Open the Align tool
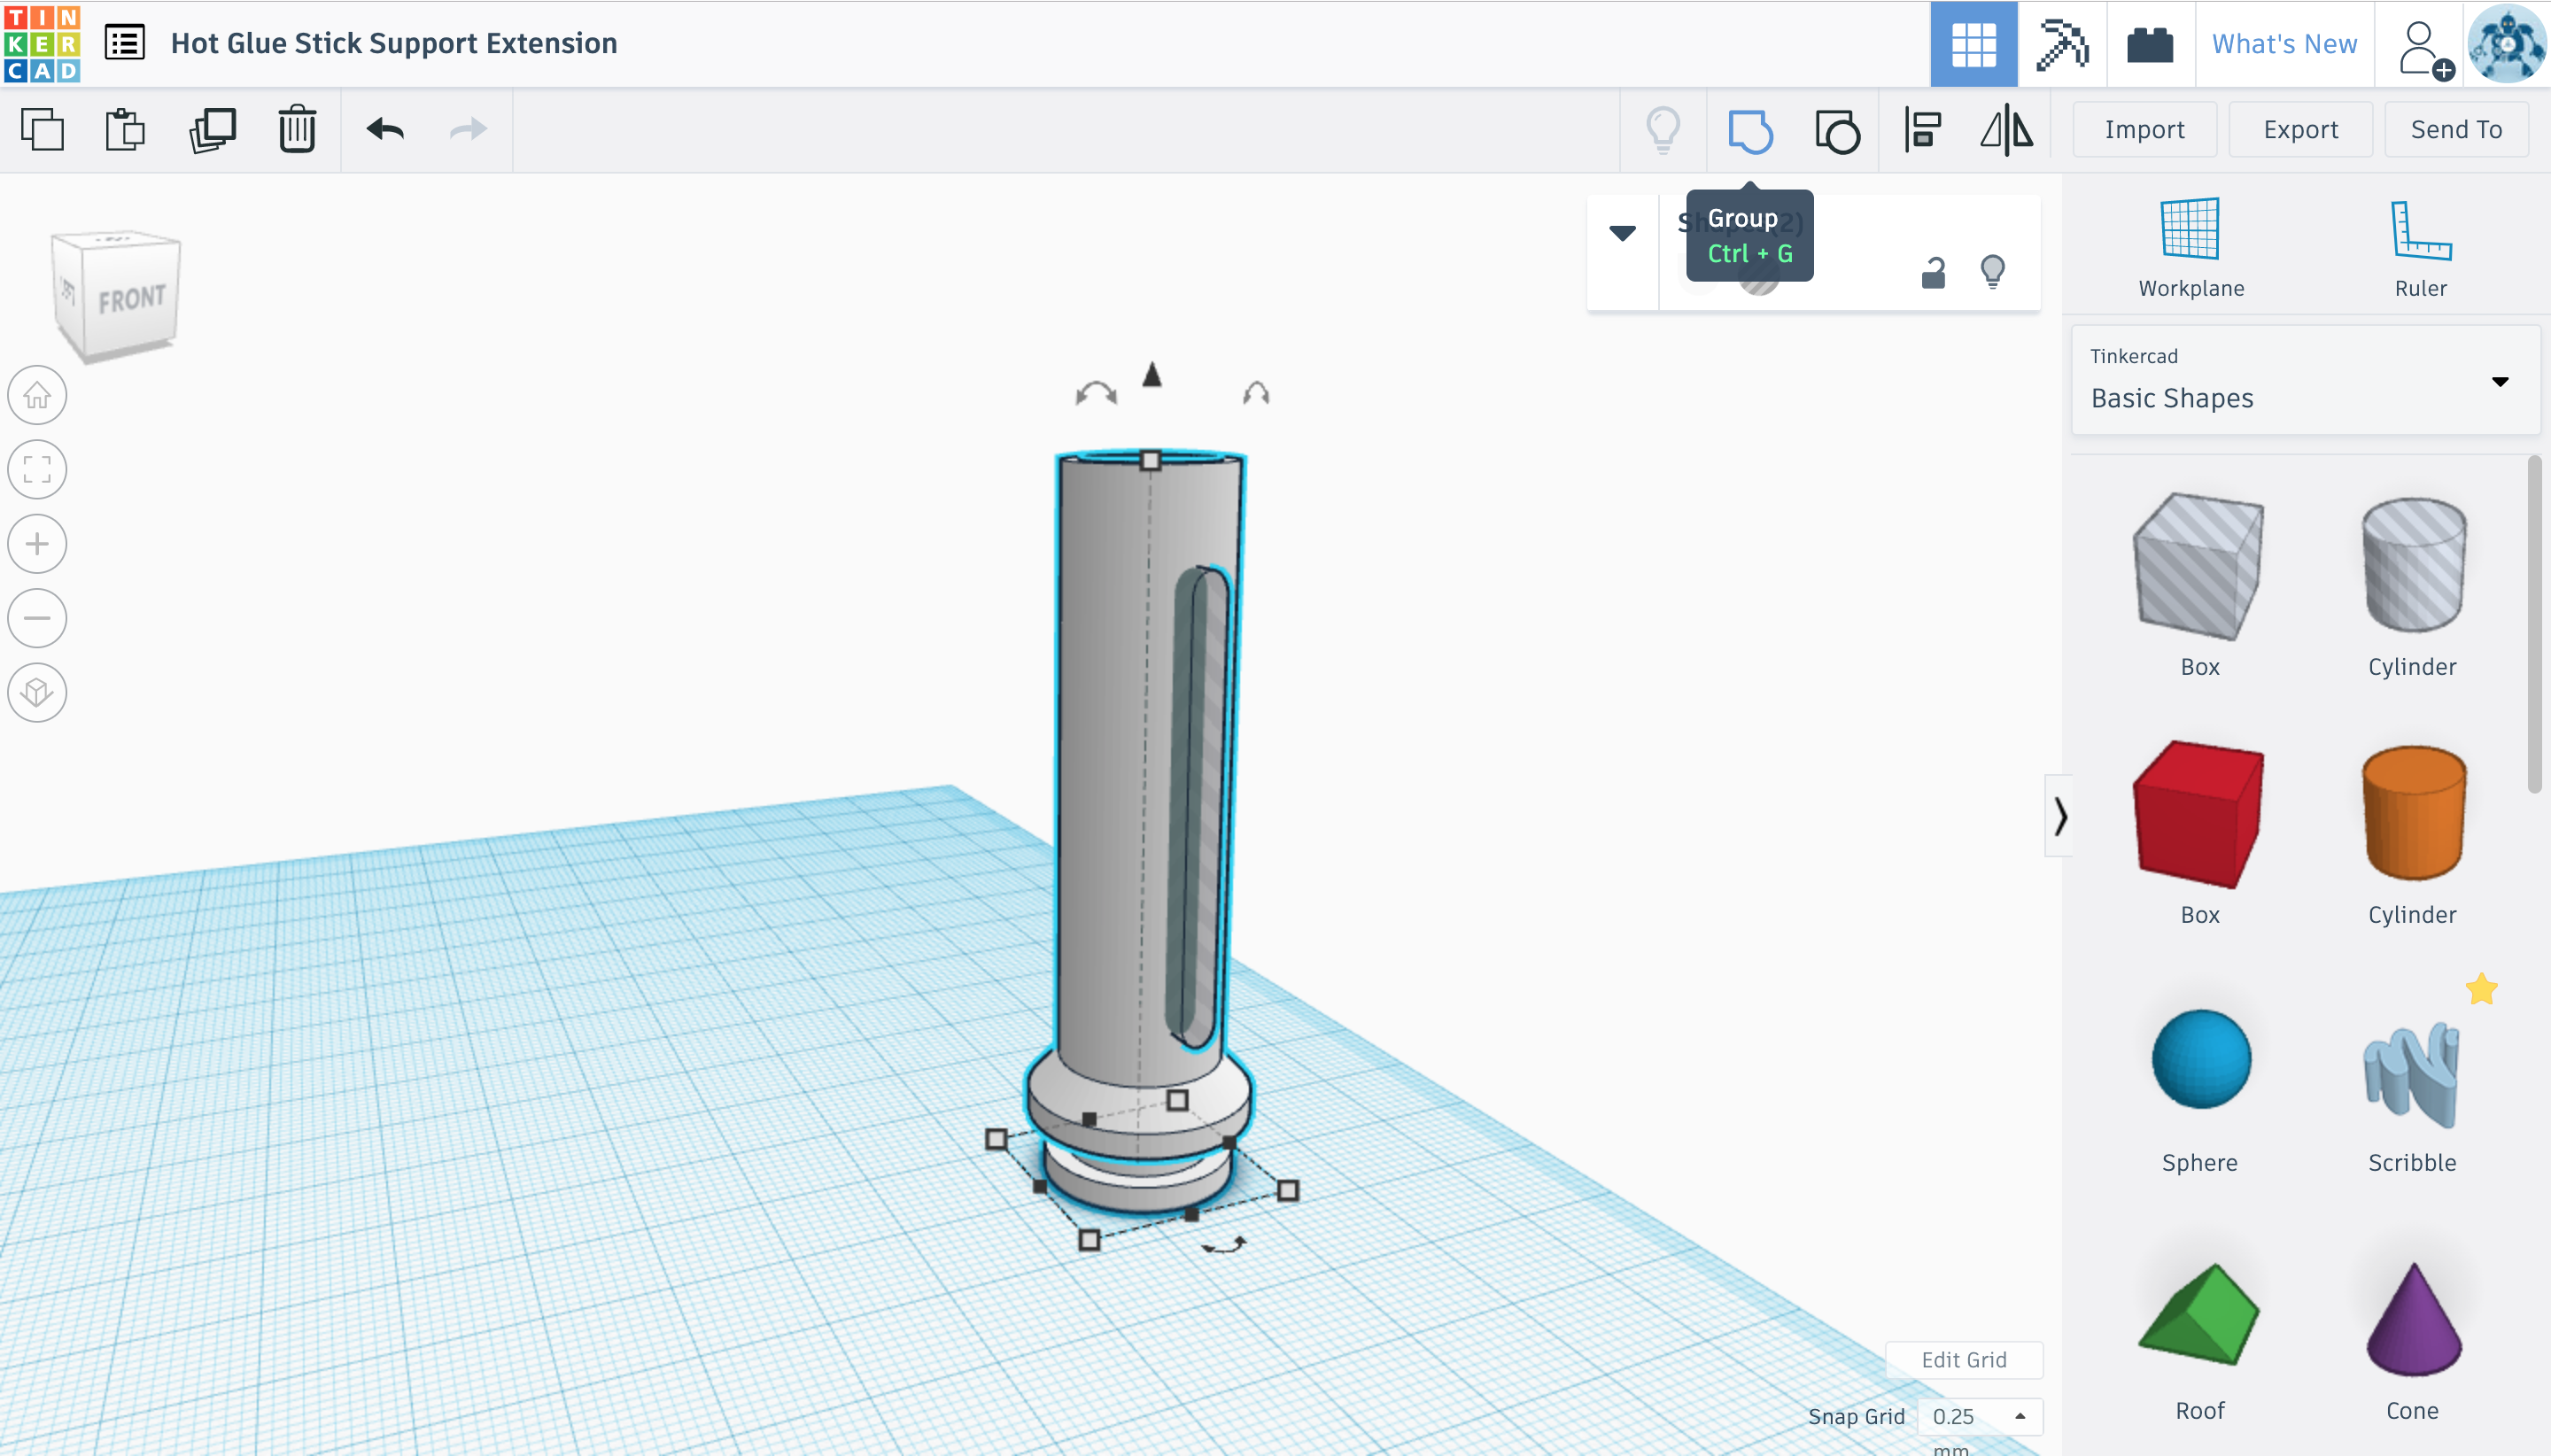Image resolution: width=2551 pixels, height=1456 pixels. pyautogui.click(x=1922, y=130)
